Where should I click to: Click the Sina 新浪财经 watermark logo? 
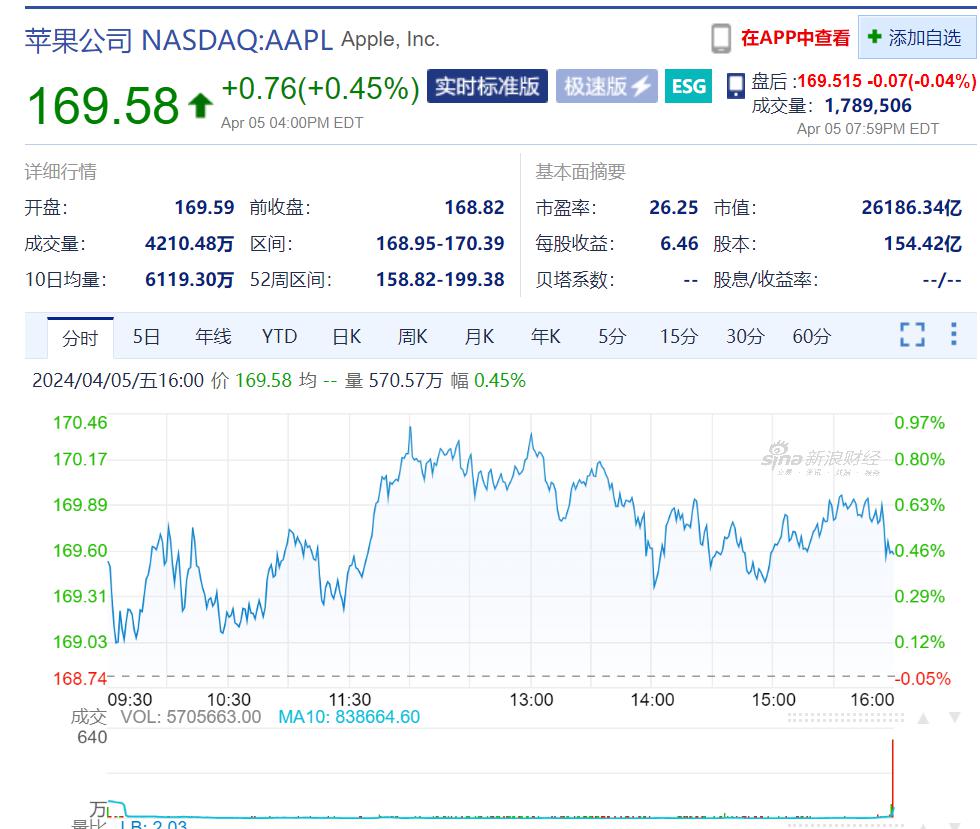[821, 459]
